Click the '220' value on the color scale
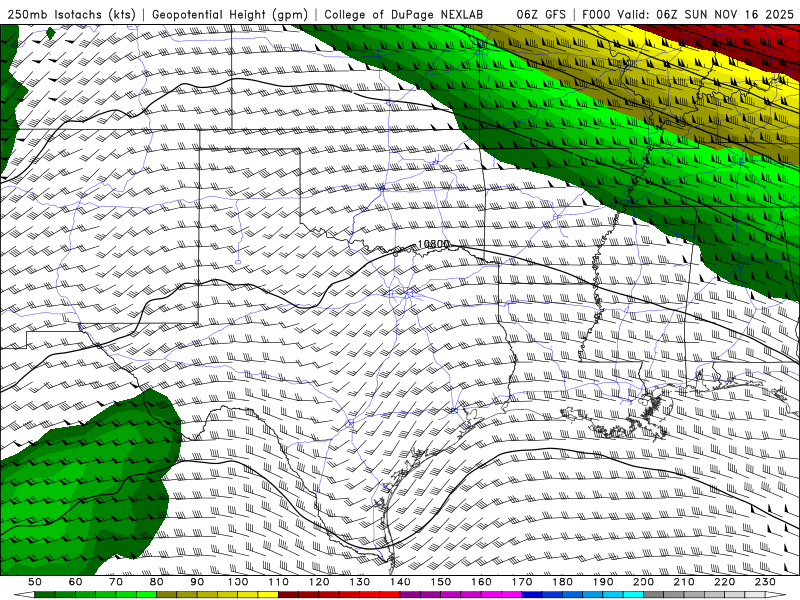Screen dimensions: 800x600 pos(725,582)
